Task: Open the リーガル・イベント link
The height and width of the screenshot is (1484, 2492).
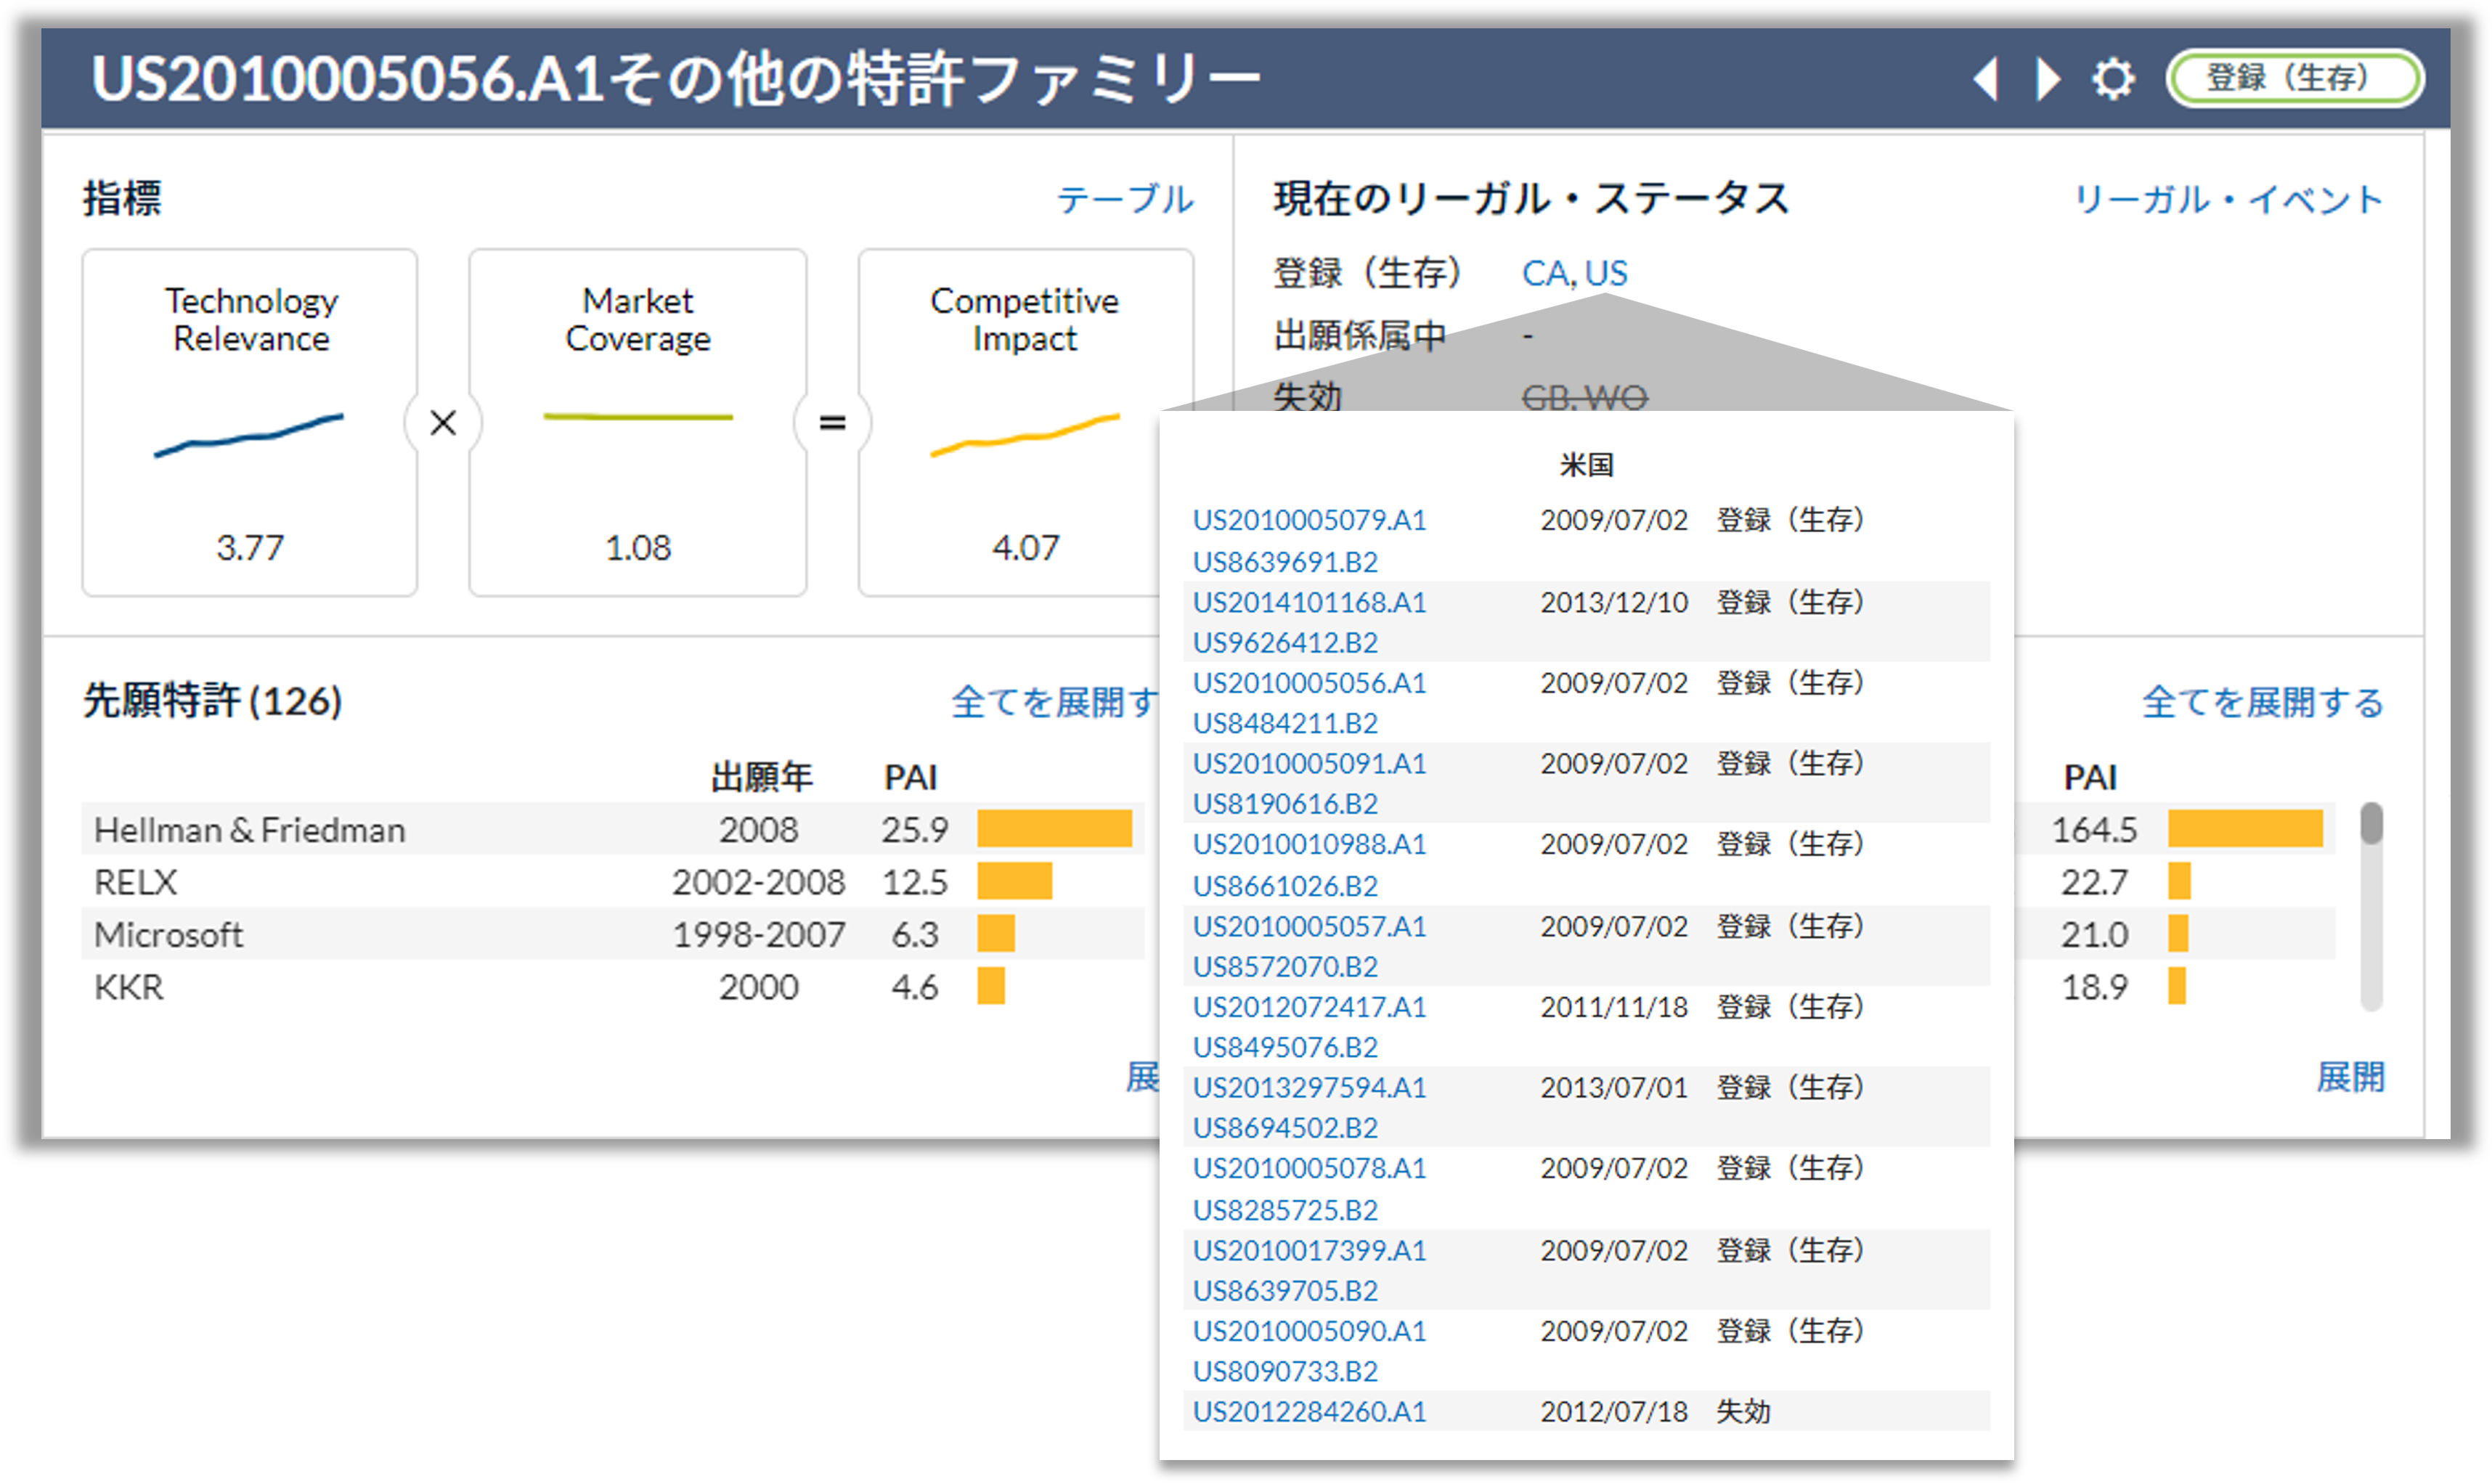Action: (x=2228, y=198)
